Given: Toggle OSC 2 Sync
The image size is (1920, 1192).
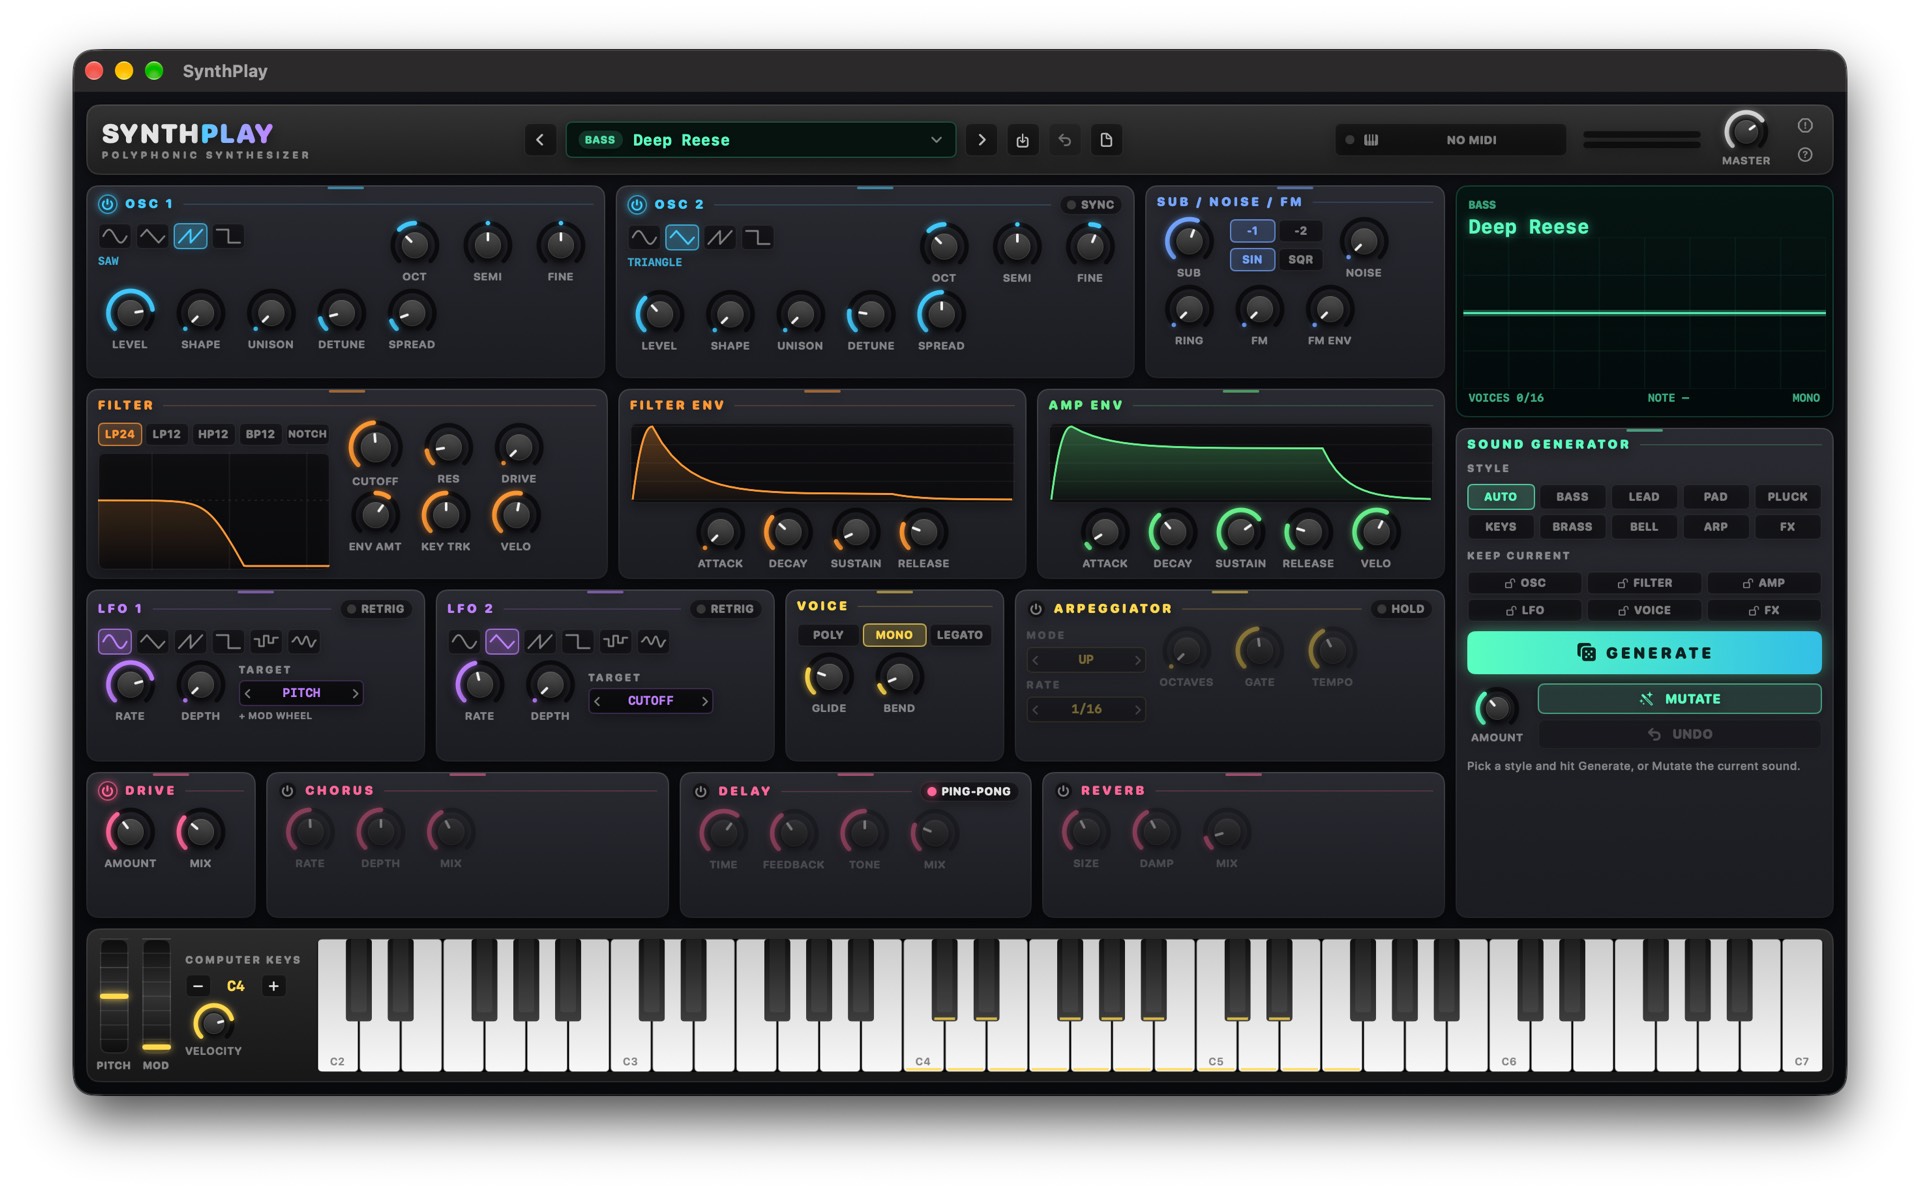Looking at the screenshot, I should pos(1090,205).
